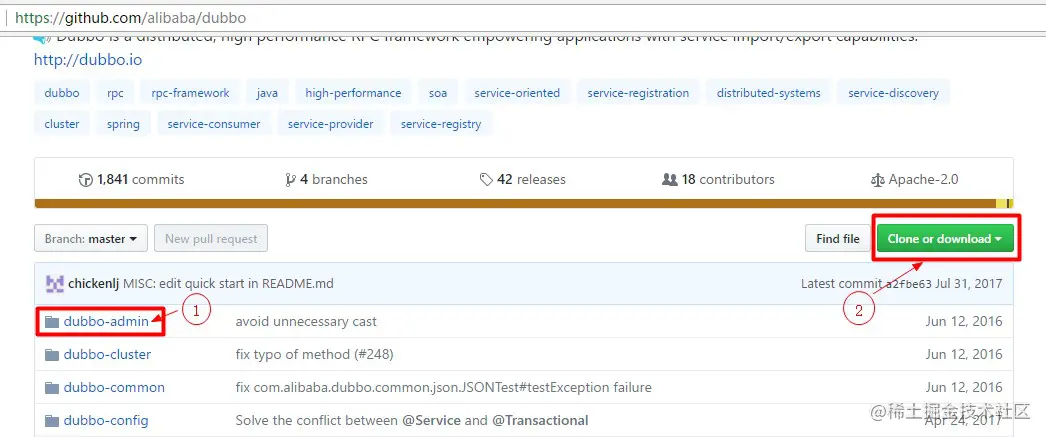
Task: Select the service-discovery topic tag
Action: pyautogui.click(x=893, y=93)
